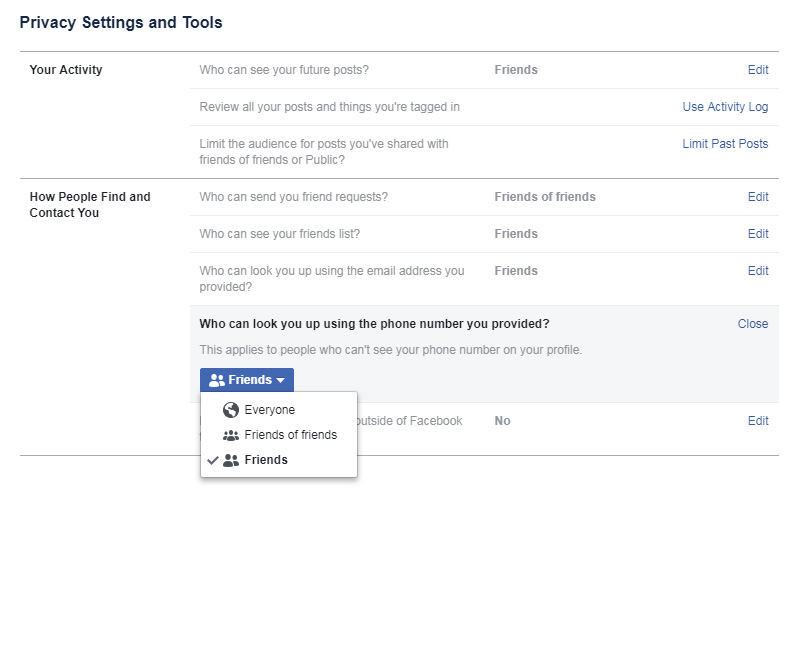
Task: Expand the "Who can see your future posts?" row
Action: click(284, 70)
